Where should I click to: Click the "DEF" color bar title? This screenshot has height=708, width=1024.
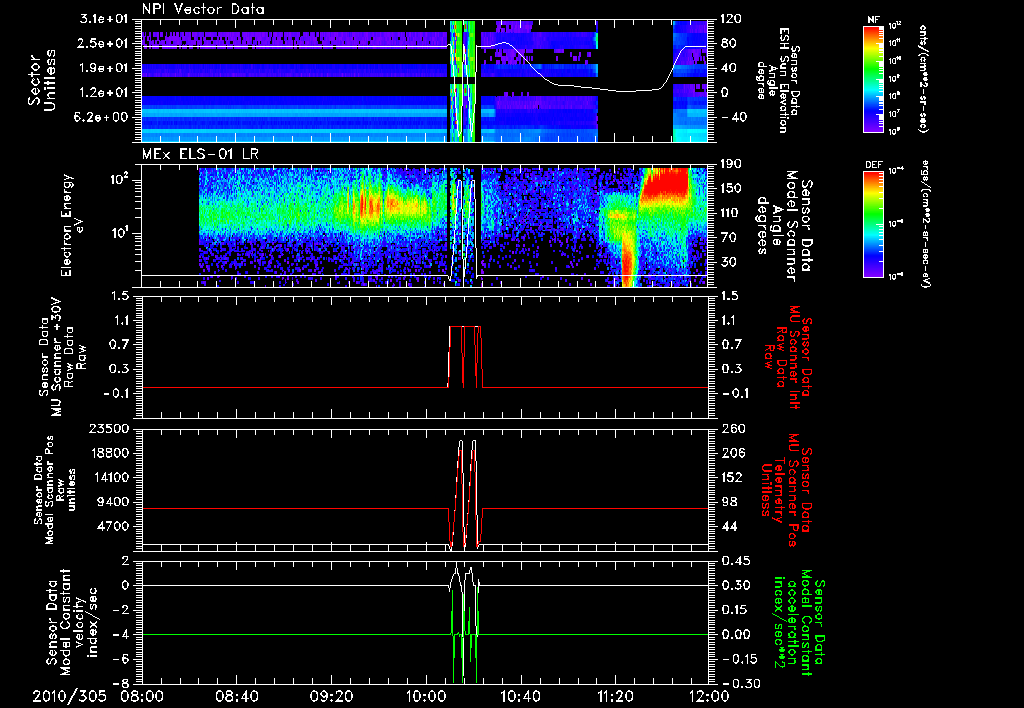pyautogui.click(x=873, y=165)
